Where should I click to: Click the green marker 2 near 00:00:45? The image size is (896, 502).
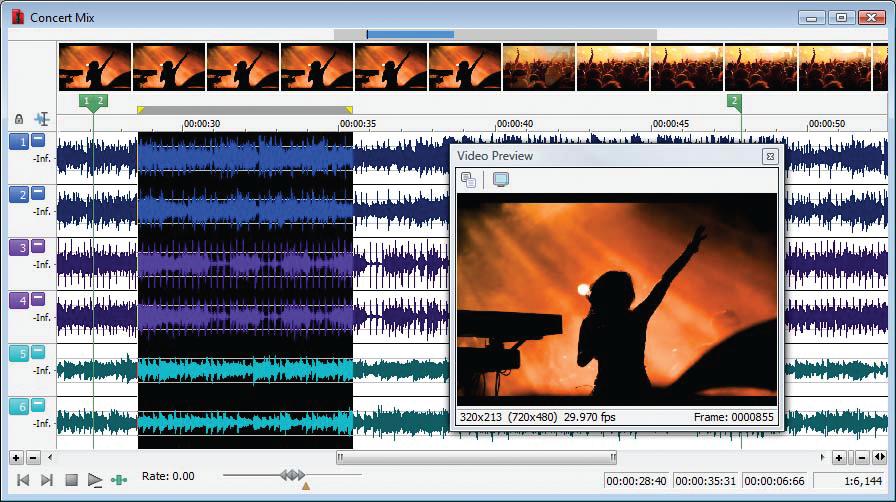pyautogui.click(x=734, y=102)
